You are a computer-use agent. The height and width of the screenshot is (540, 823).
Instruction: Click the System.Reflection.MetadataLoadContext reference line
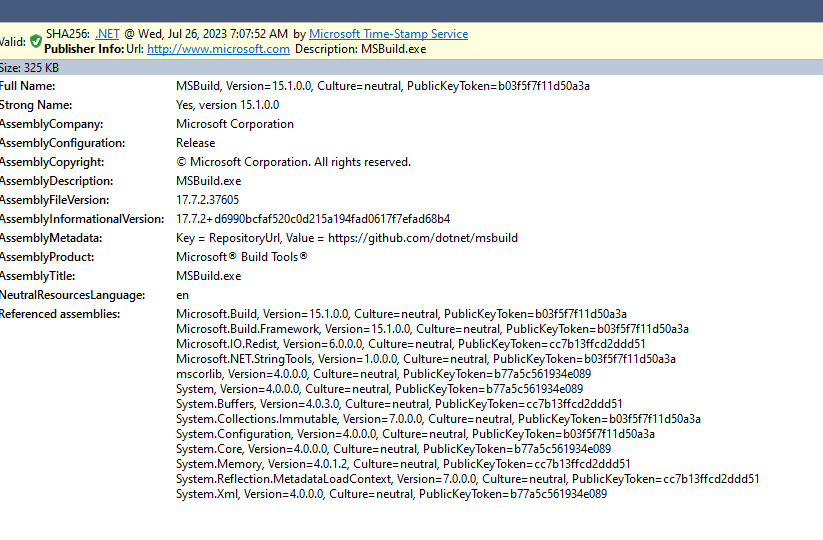tap(467, 479)
